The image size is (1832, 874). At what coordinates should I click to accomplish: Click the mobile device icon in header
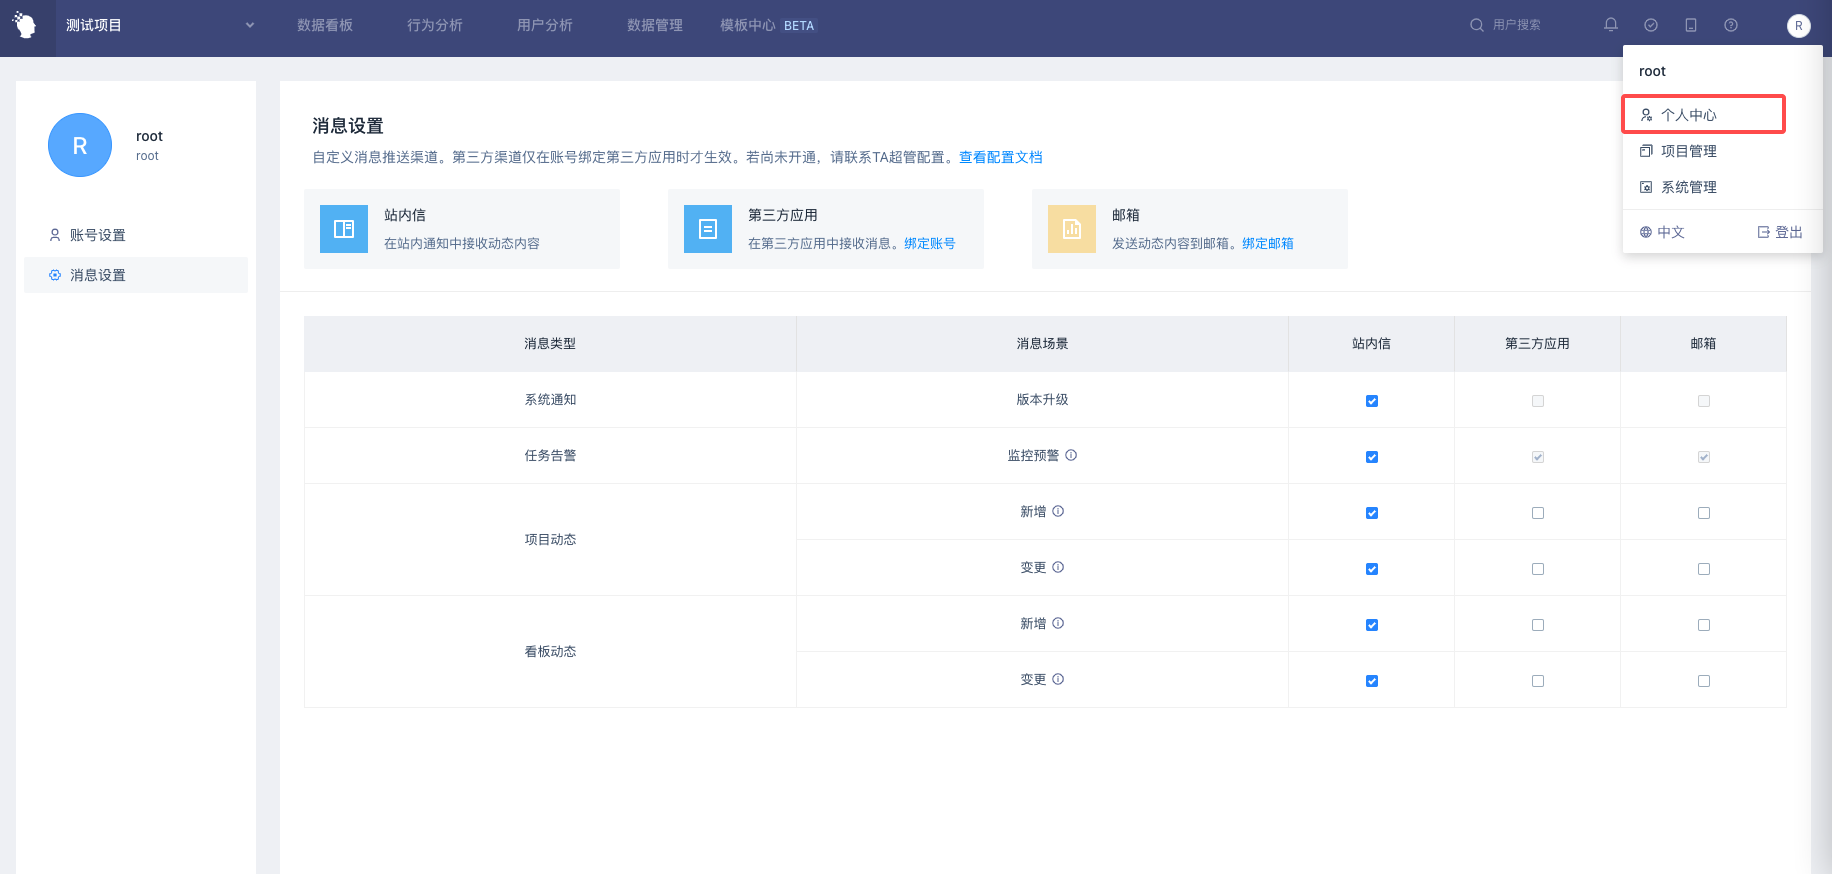click(1691, 25)
